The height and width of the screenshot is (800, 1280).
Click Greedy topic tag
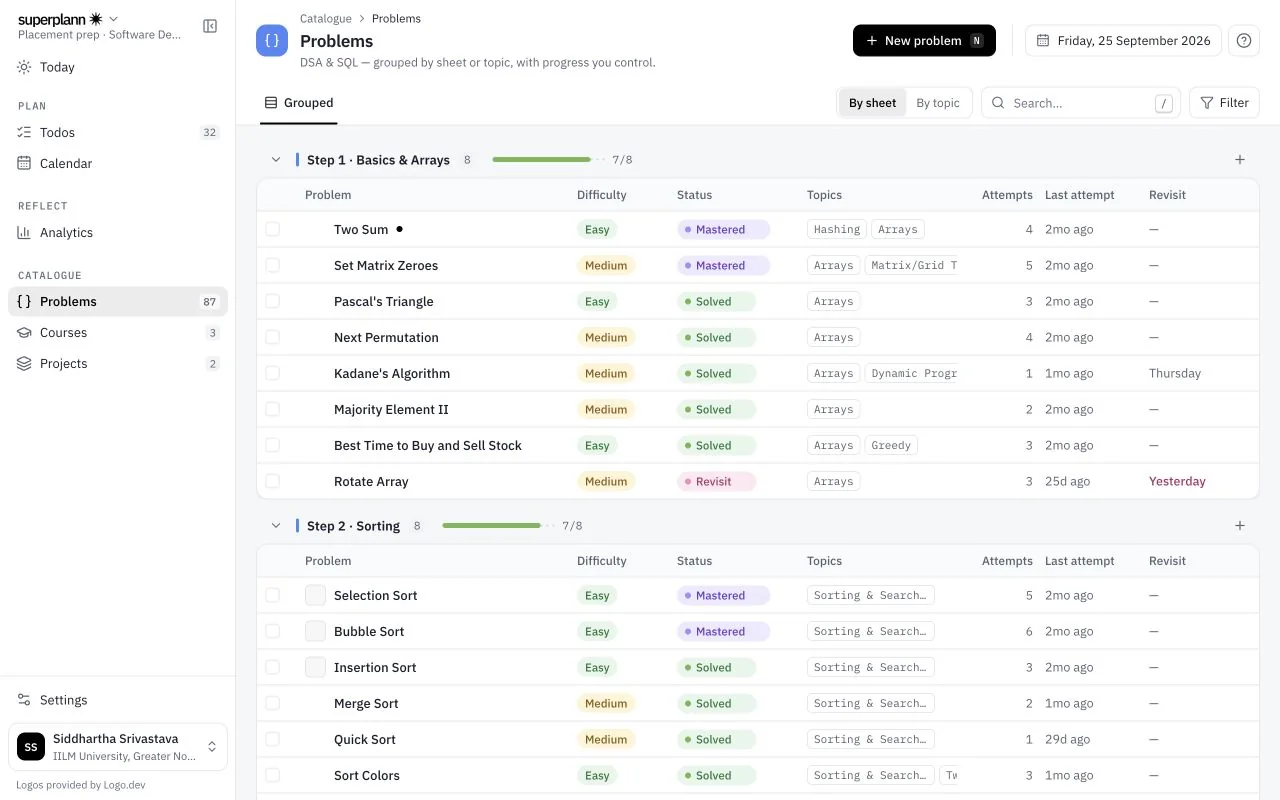(891, 445)
